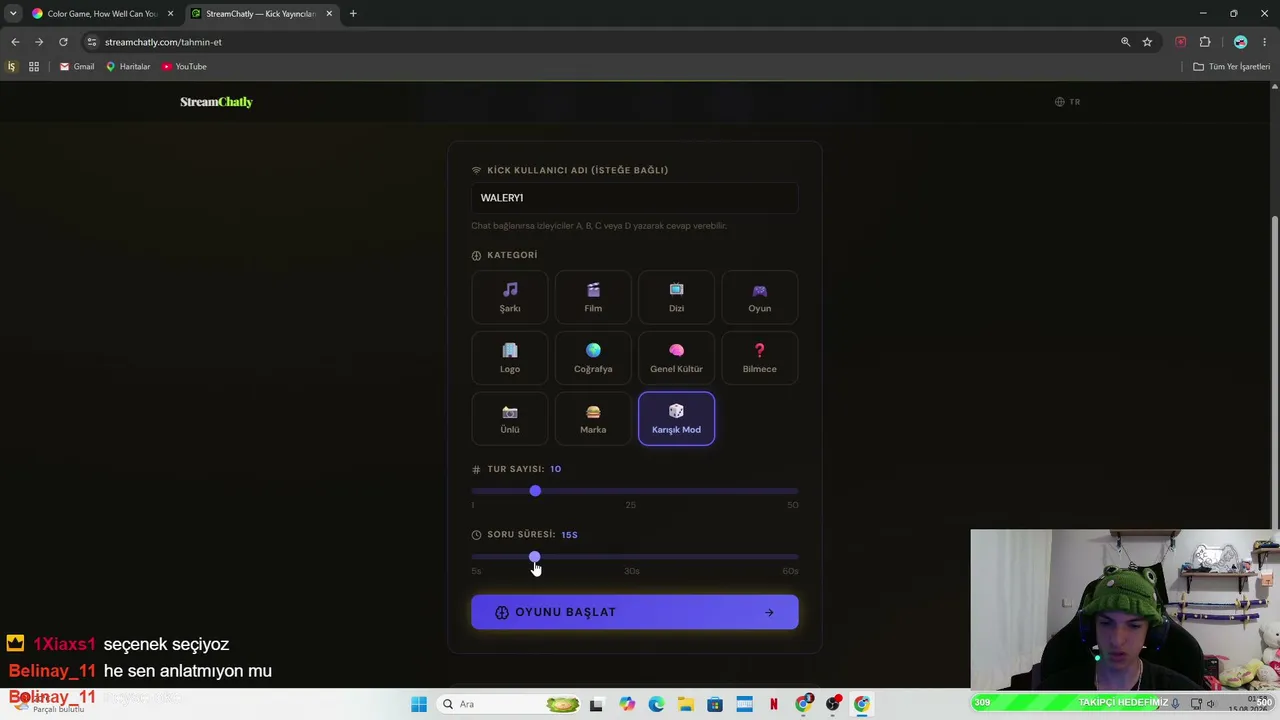
Task: Open Microsoft Edge from the taskbar
Action: tap(656, 704)
